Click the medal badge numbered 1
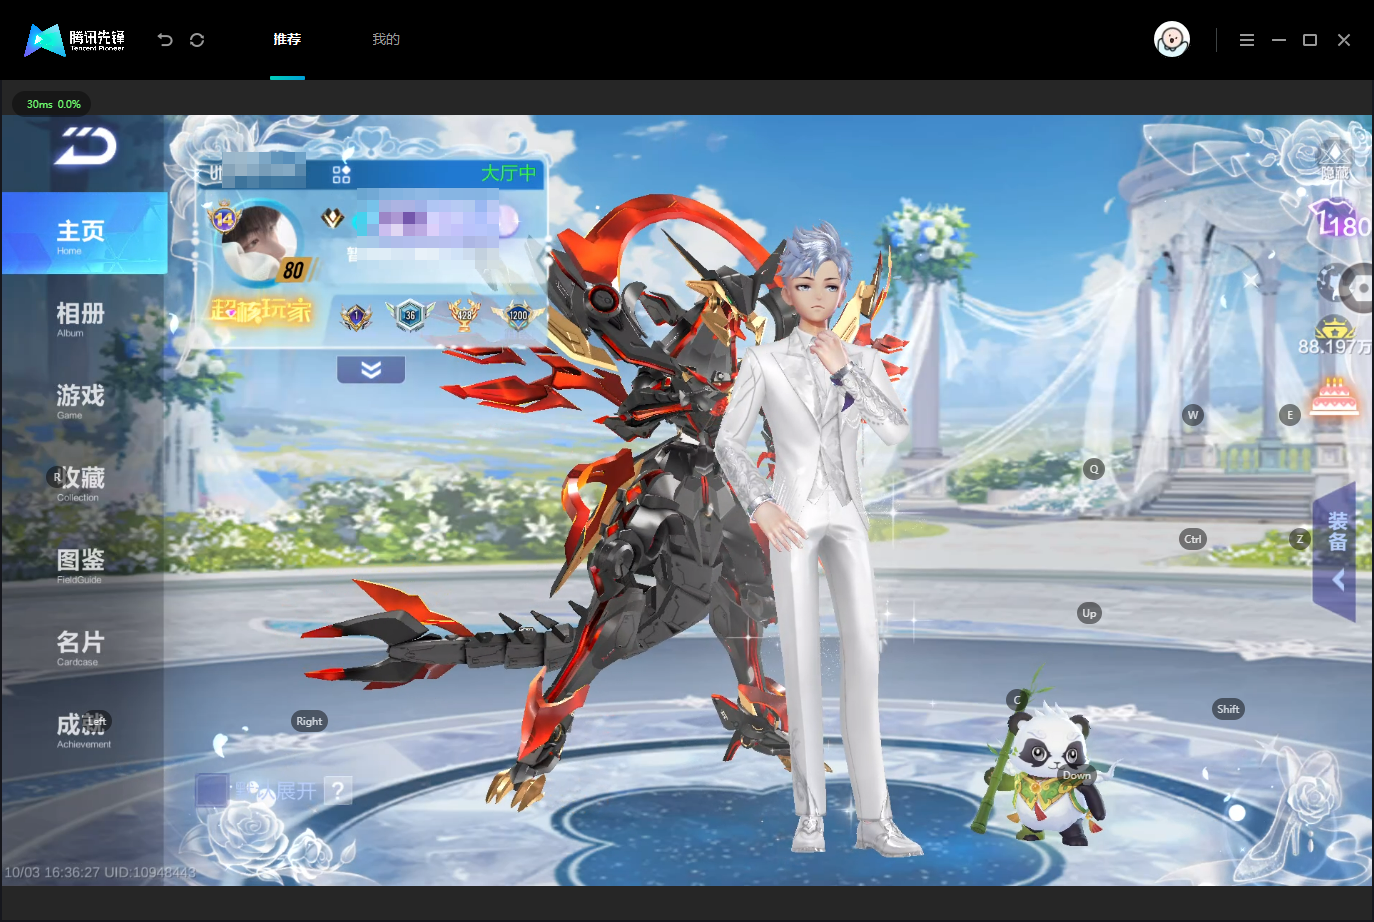The image size is (1374, 922). [356, 317]
